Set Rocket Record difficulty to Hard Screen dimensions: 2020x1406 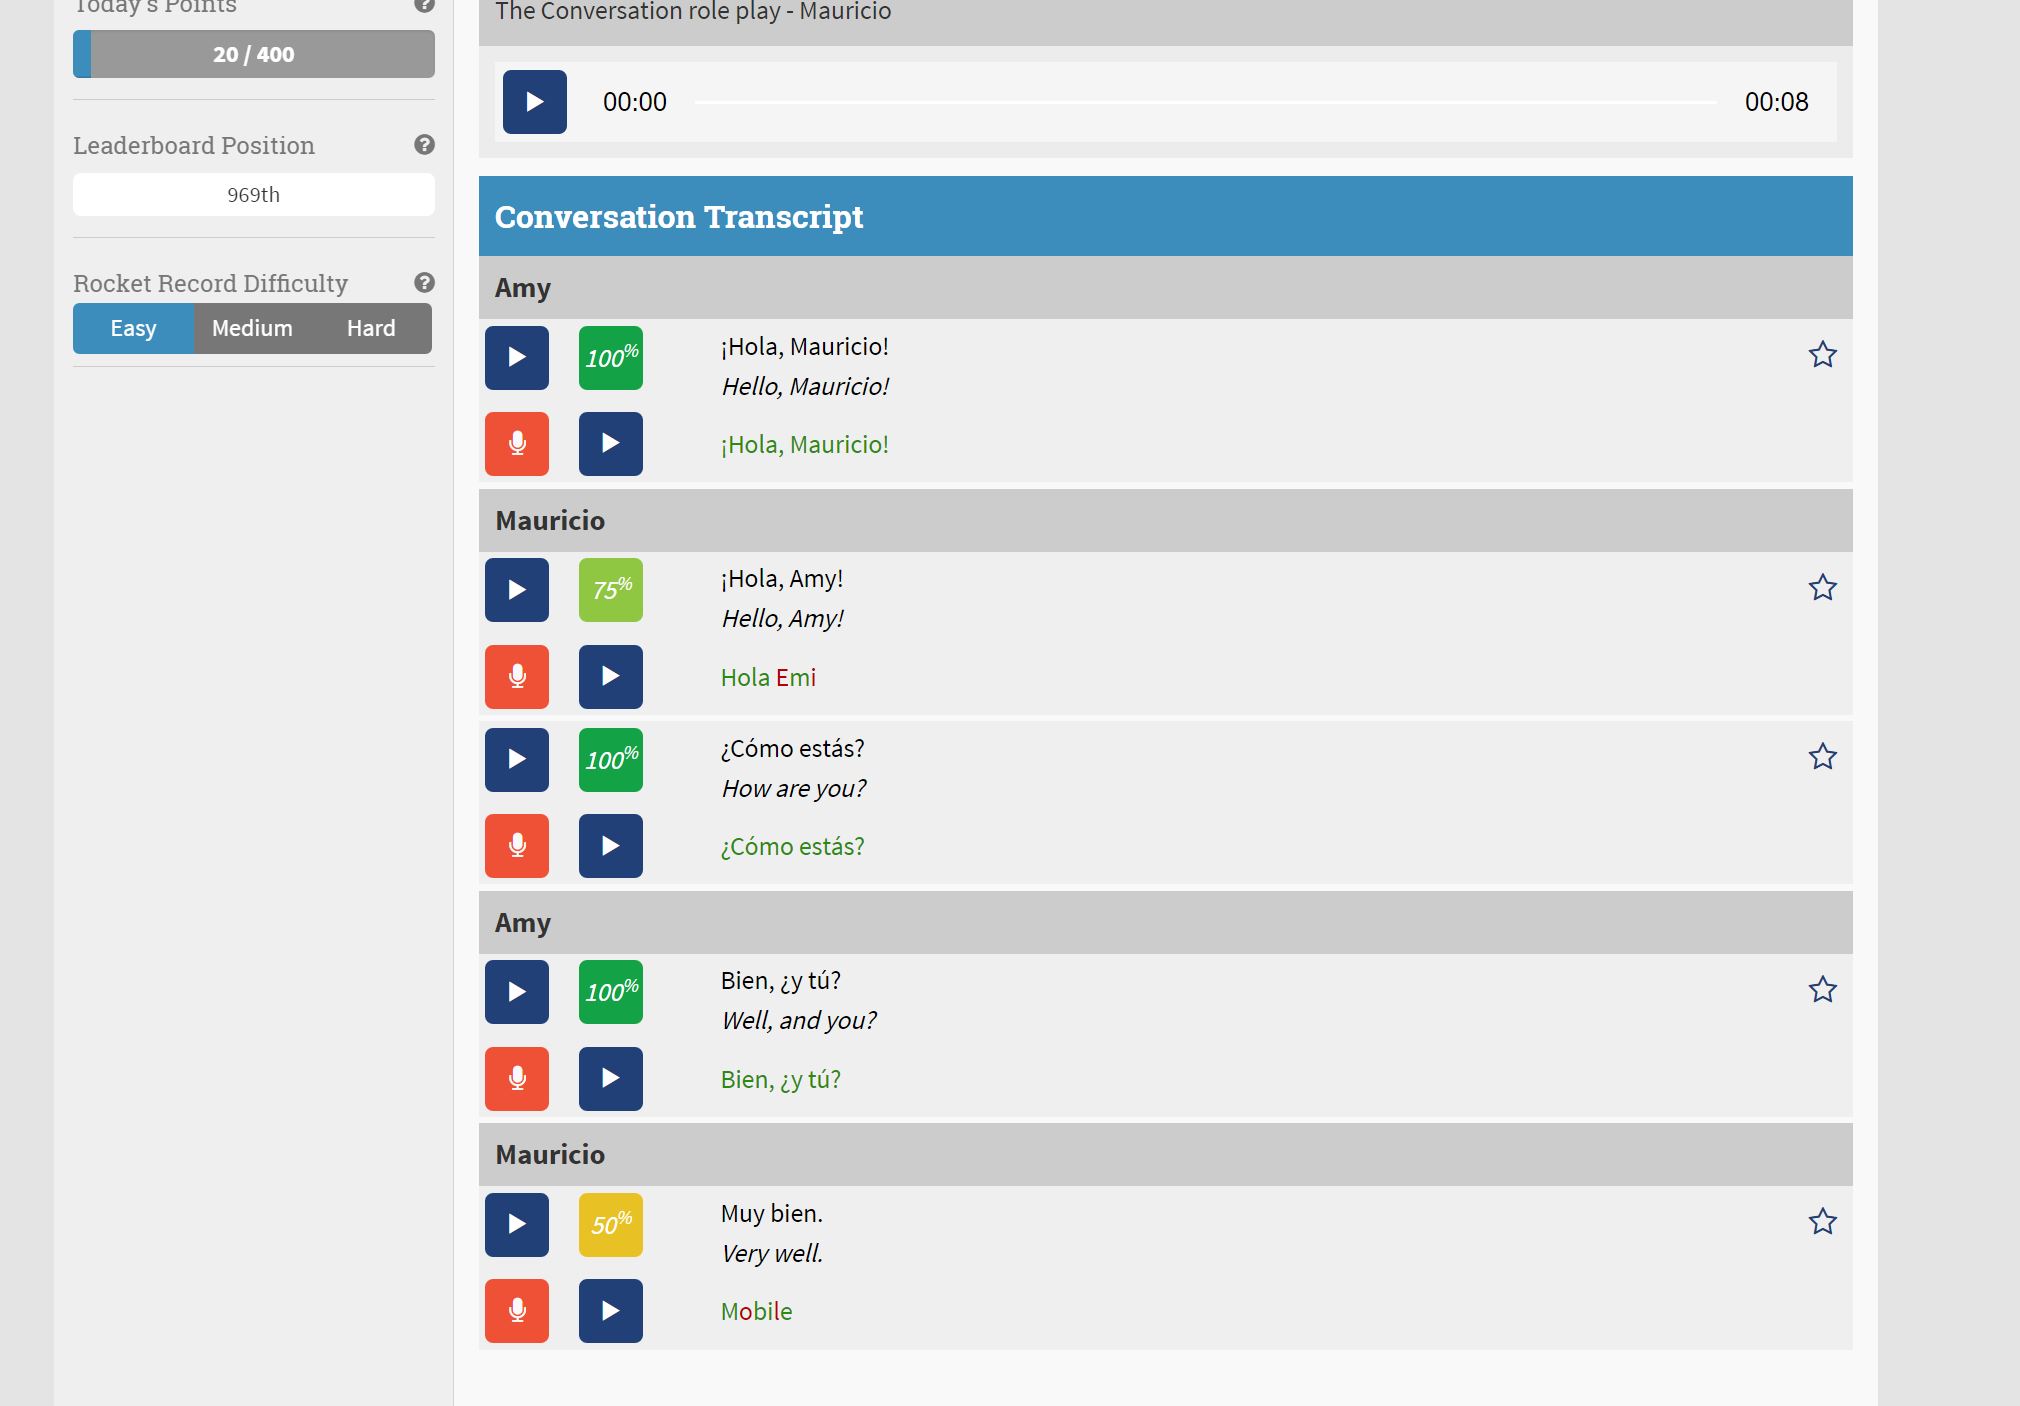pyautogui.click(x=371, y=329)
